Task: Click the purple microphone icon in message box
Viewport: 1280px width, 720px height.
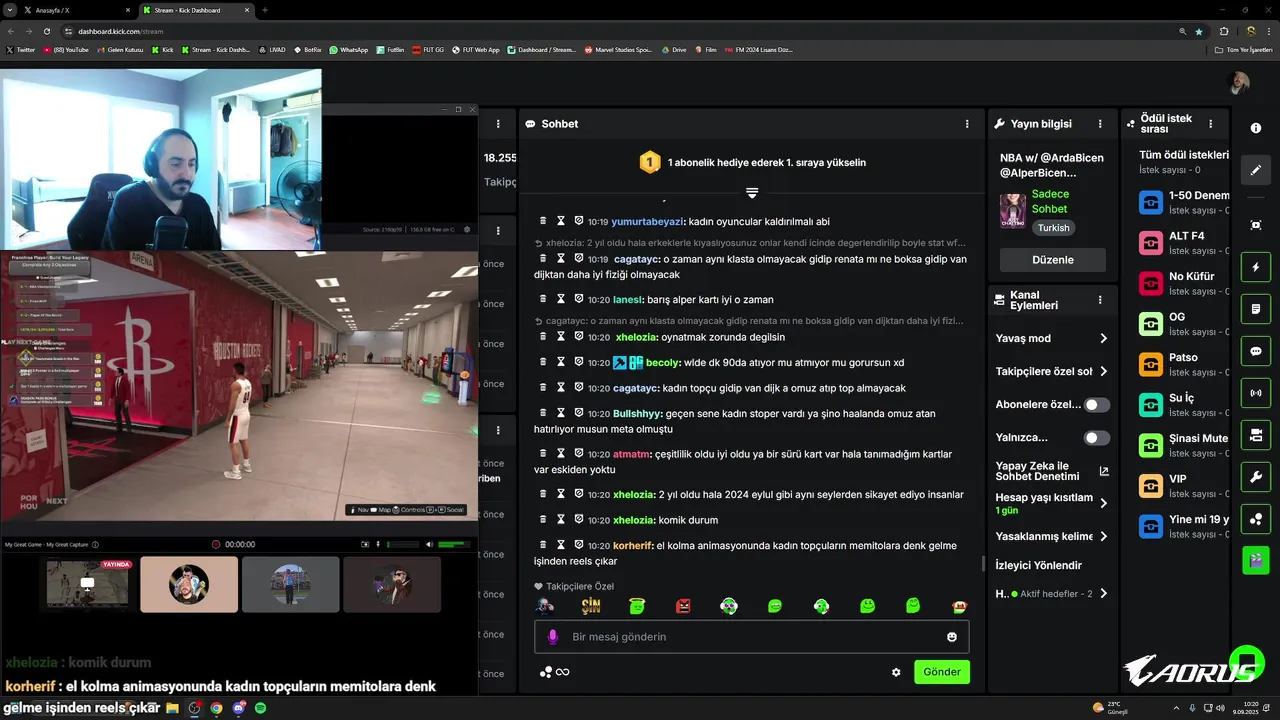Action: click(x=553, y=637)
